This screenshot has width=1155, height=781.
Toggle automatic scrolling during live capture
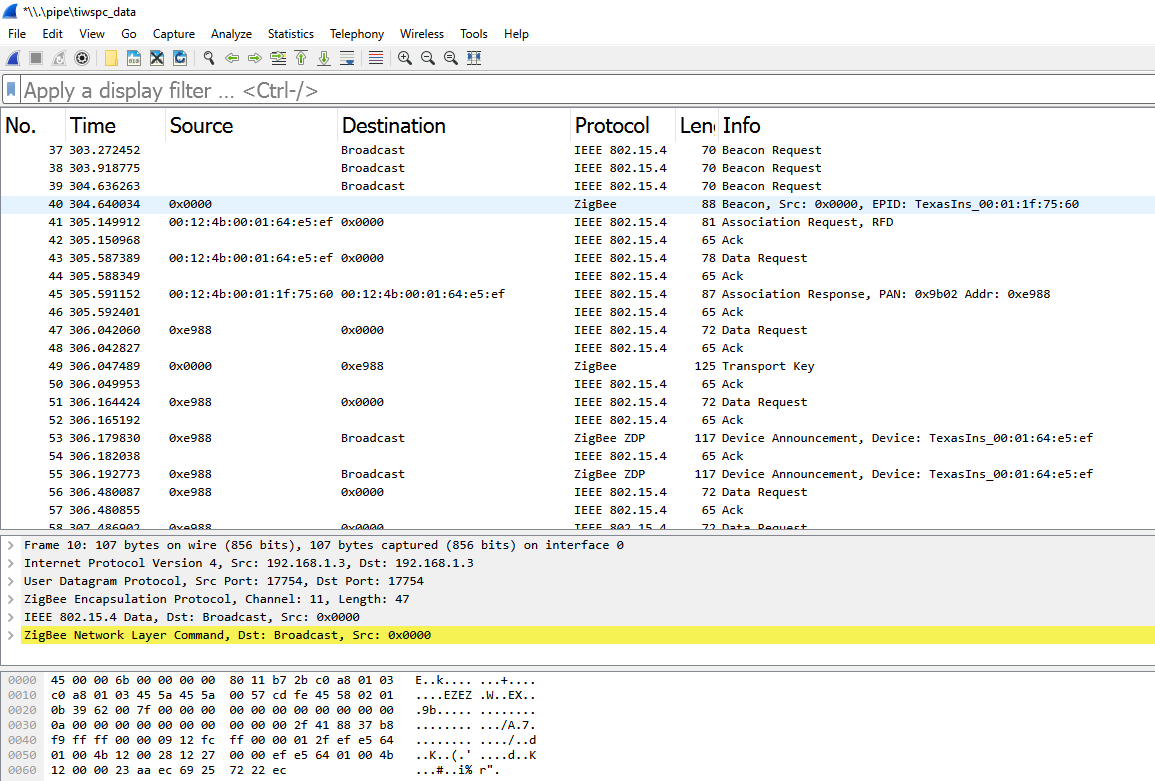346,58
